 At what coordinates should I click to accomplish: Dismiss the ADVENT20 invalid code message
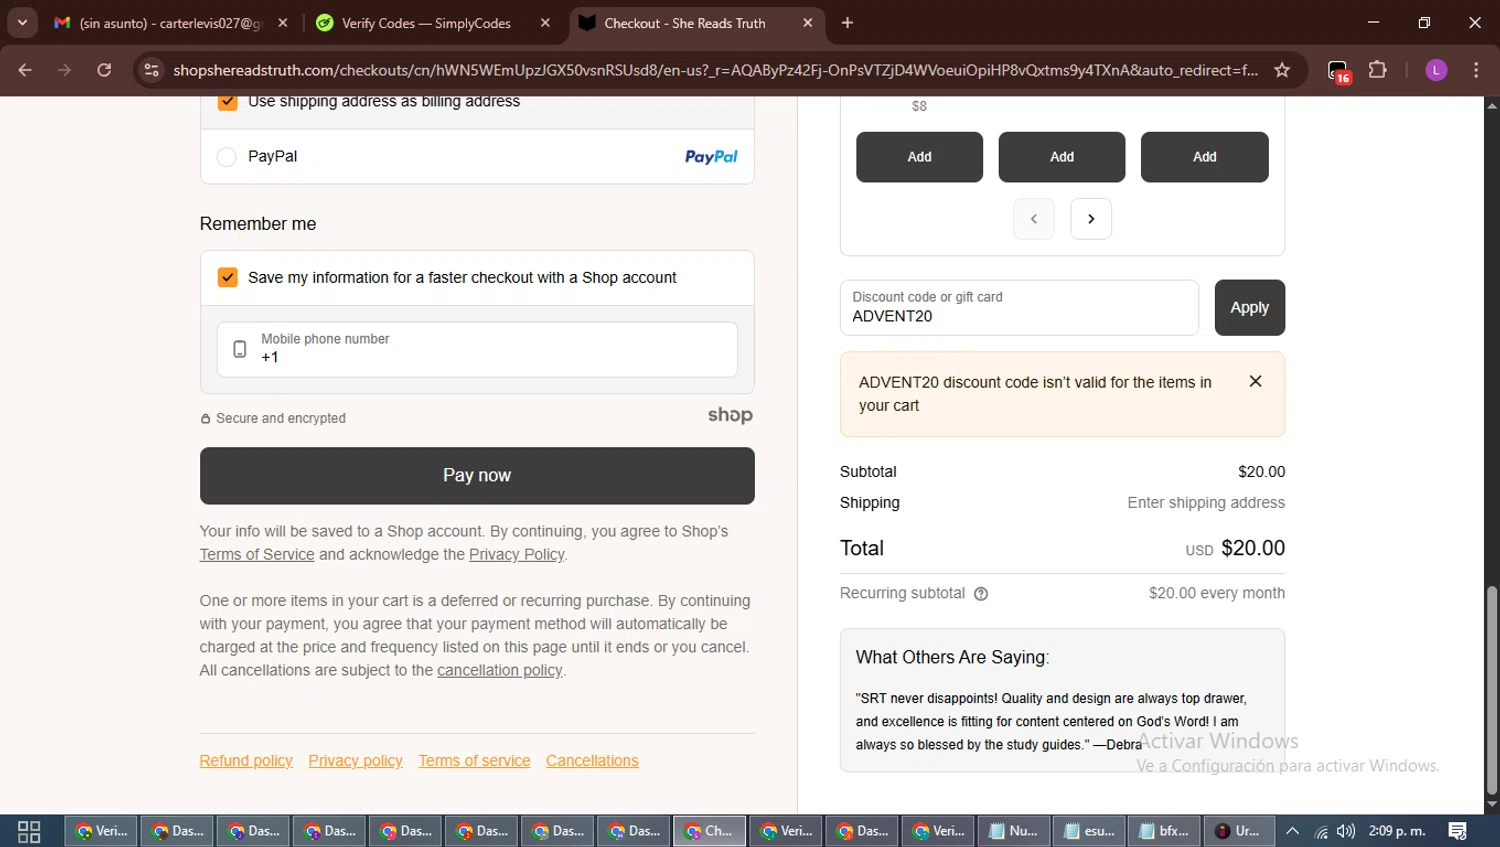[x=1256, y=381]
